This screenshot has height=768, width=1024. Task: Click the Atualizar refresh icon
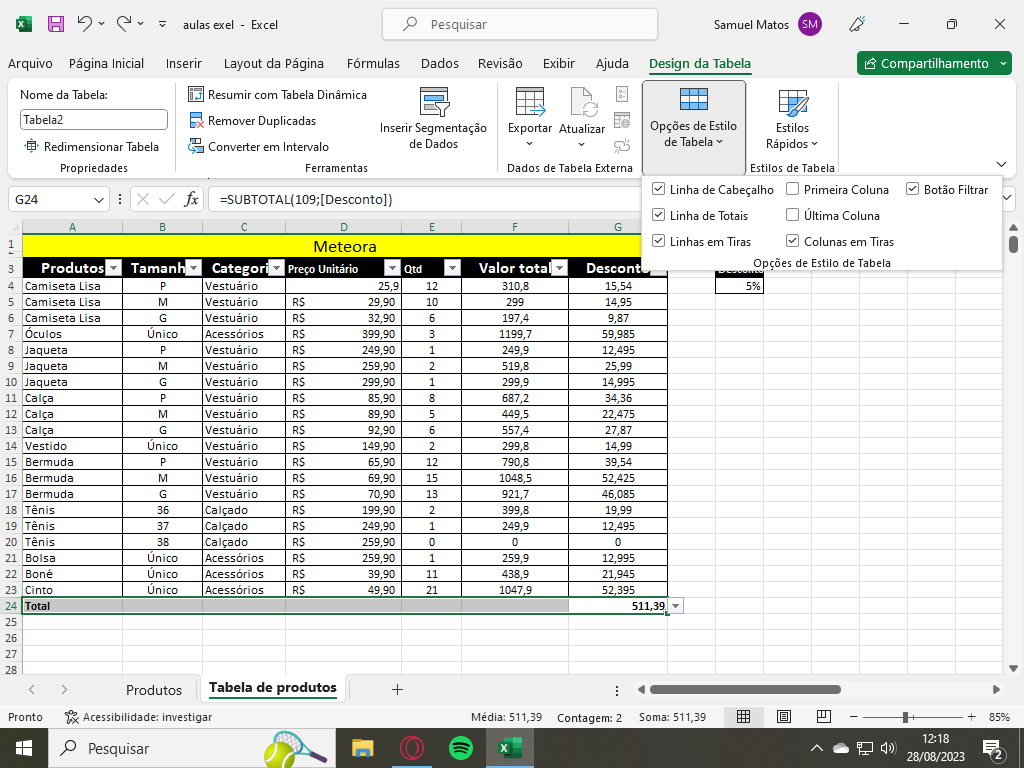582,102
